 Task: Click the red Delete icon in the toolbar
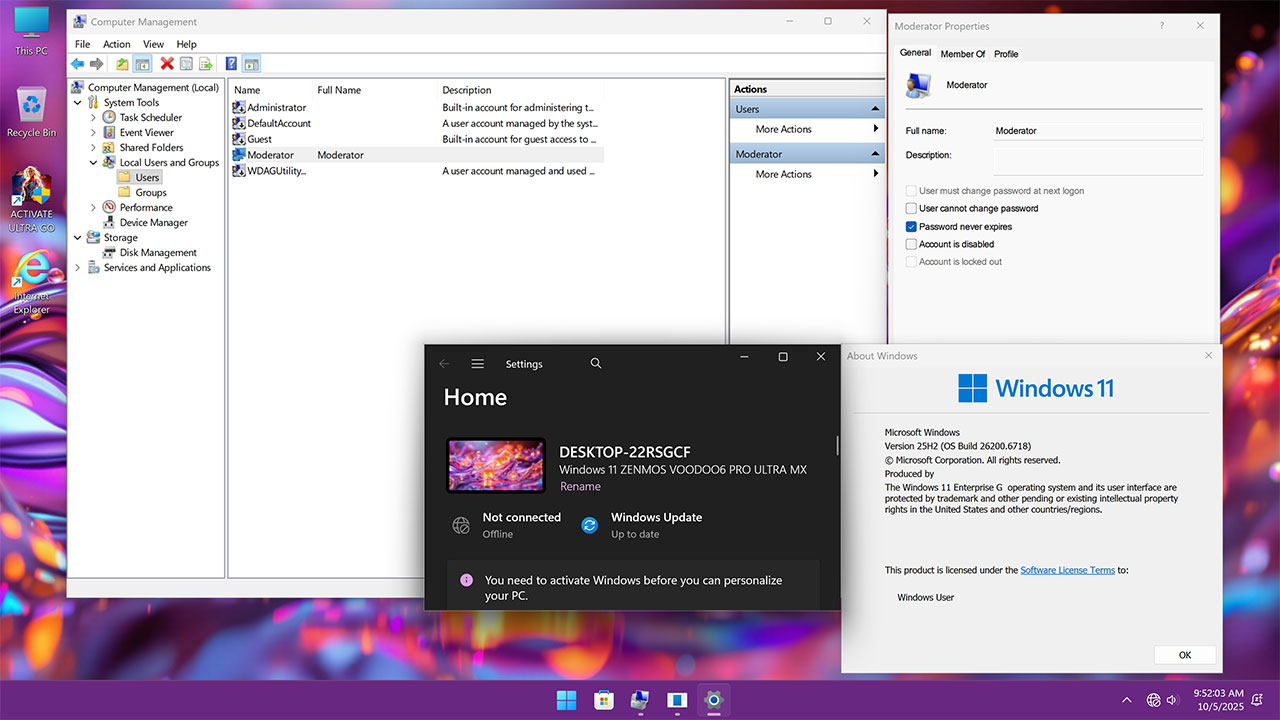(x=167, y=64)
